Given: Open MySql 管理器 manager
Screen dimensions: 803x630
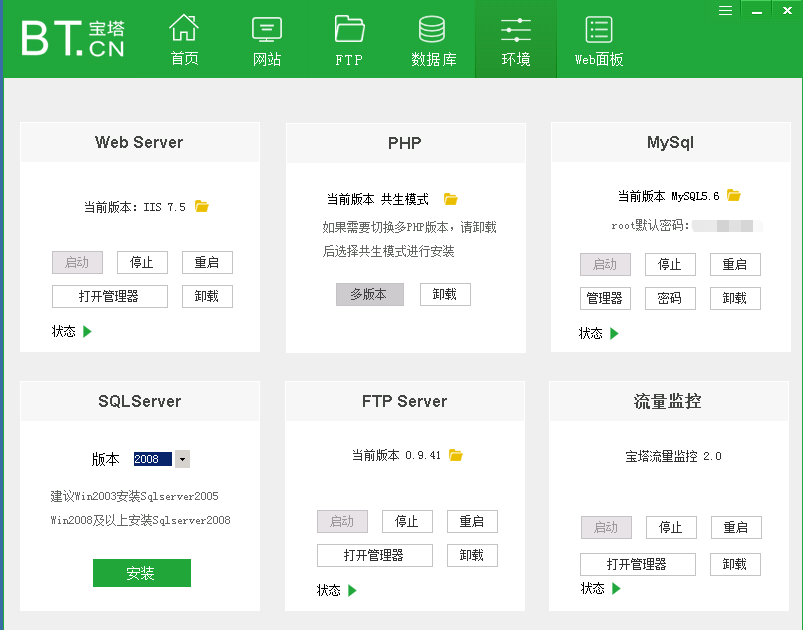Looking at the screenshot, I should click(605, 298).
